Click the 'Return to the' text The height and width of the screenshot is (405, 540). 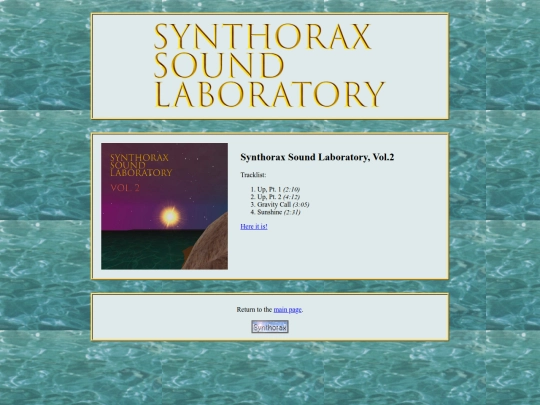[254, 310]
